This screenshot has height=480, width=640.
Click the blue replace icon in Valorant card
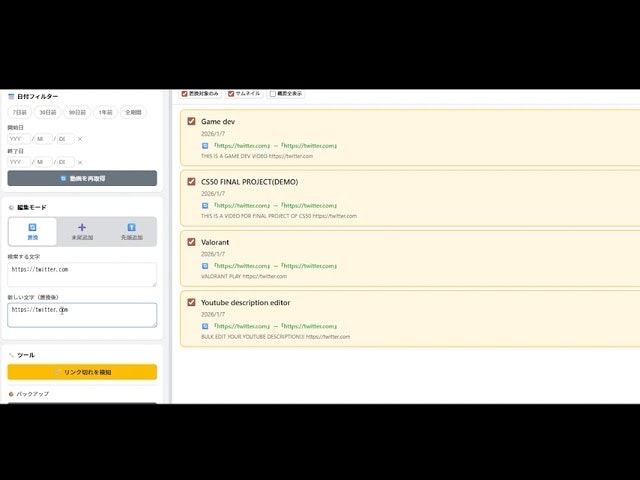pos(205,266)
